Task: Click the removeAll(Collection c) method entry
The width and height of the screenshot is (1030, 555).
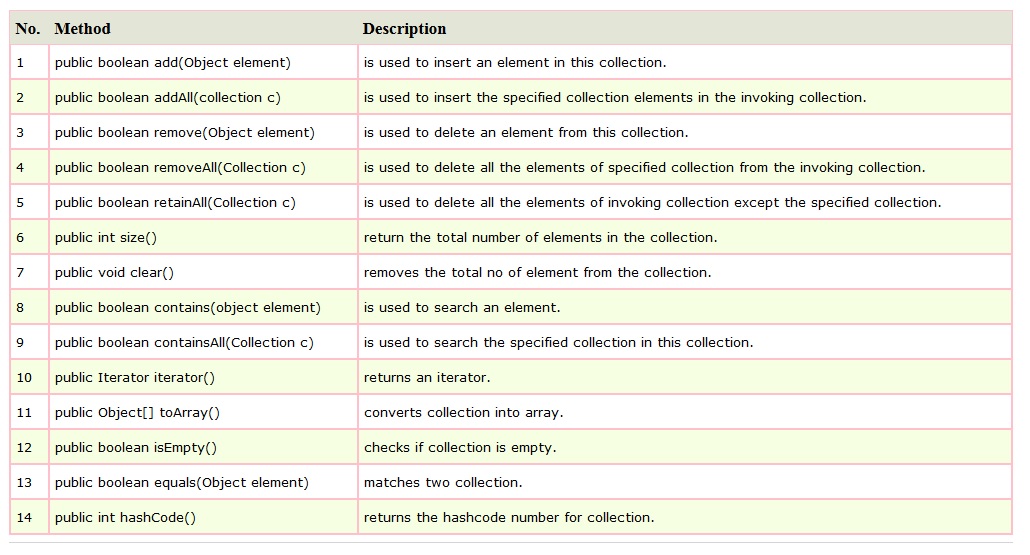Action: [x=180, y=168]
